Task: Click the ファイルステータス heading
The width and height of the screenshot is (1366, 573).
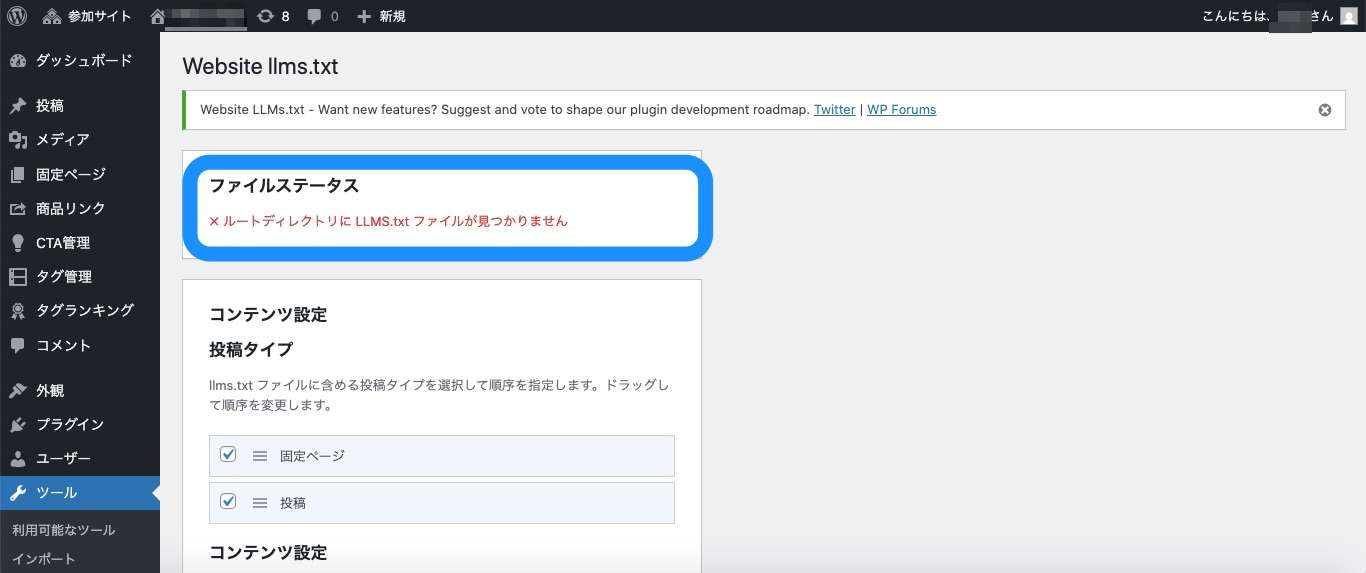Action: click(x=284, y=186)
